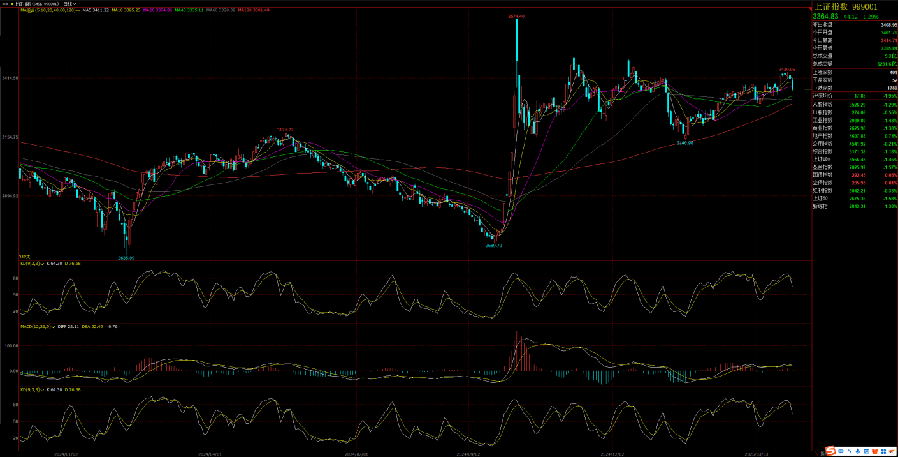The width and height of the screenshot is (899, 457).
Task: Click the lowest price label below chart trough
Action: click(x=127, y=256)
